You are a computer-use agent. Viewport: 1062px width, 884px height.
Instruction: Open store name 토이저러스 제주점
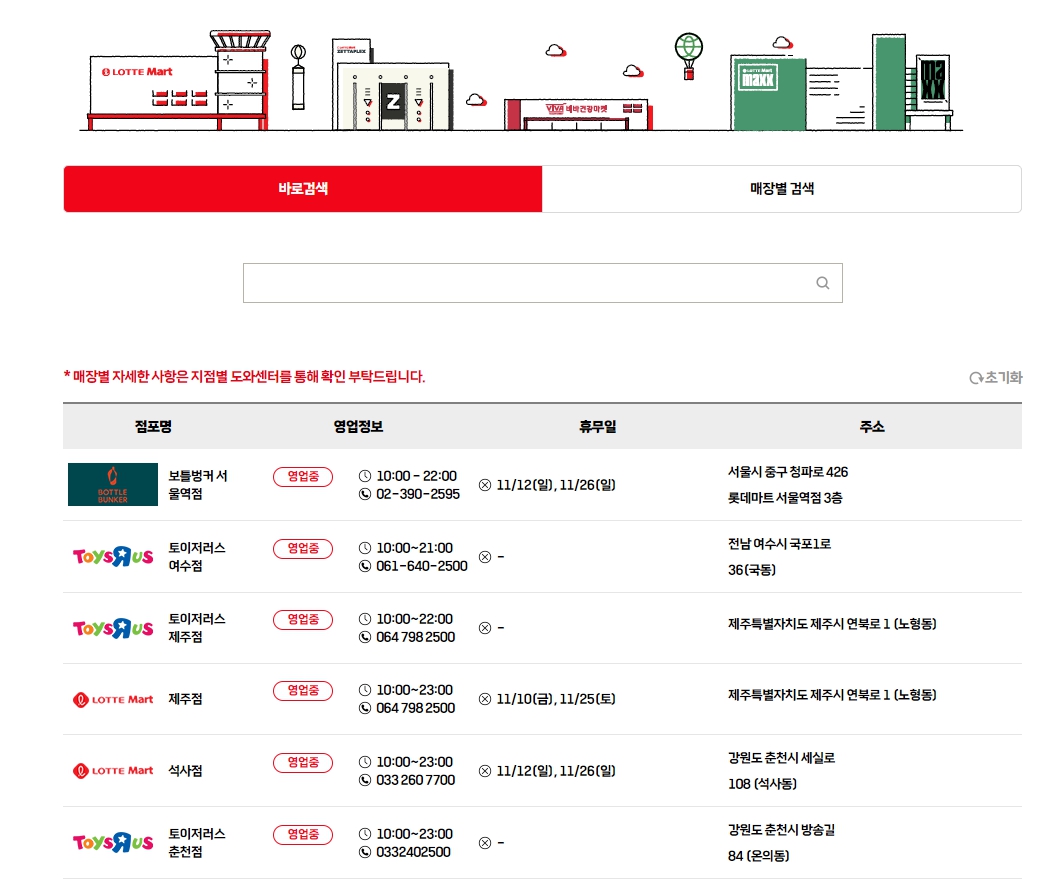tap(197, 628)
